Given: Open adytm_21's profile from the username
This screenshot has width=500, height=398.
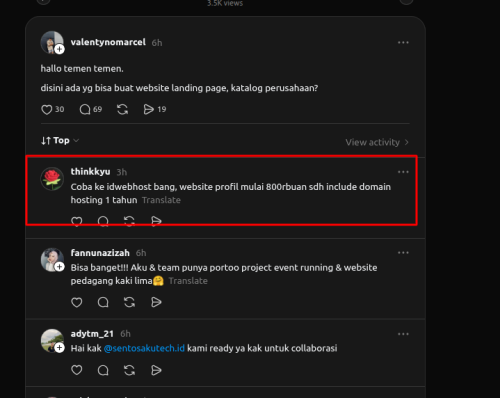Looking at the screenshot, I should 92,334.
